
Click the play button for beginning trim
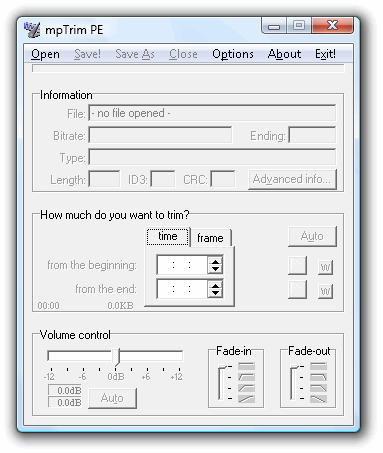click(x=297, y=265)
